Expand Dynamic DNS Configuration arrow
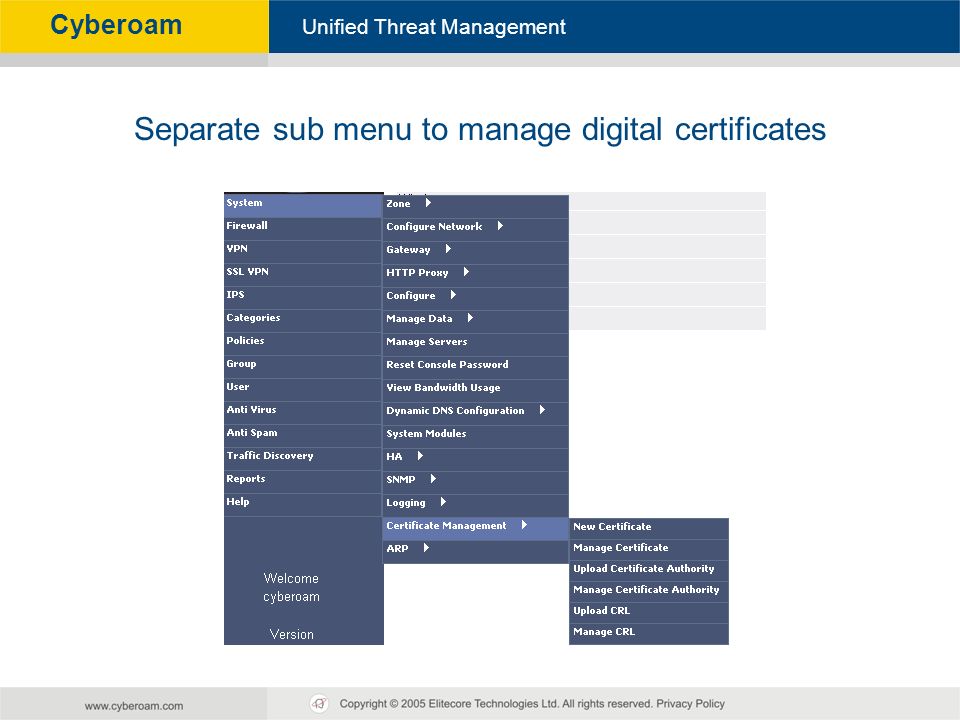This screenshot has width=960, height=720. [542, 410]
